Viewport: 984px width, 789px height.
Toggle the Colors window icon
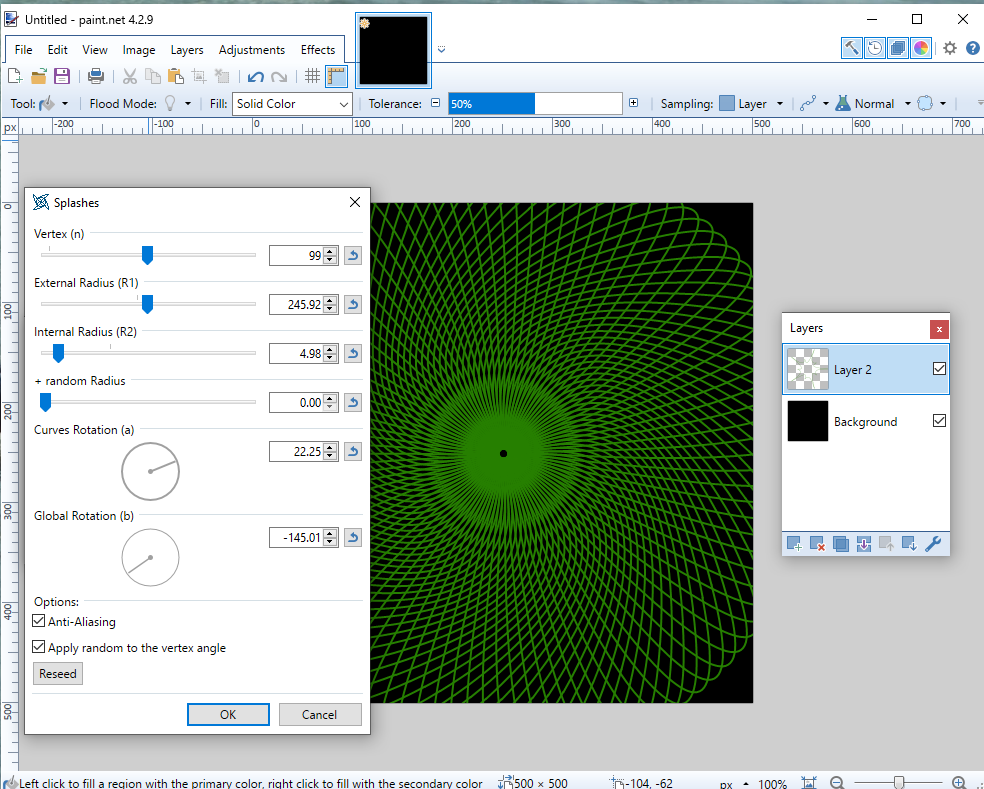click(x=921, y=48)
